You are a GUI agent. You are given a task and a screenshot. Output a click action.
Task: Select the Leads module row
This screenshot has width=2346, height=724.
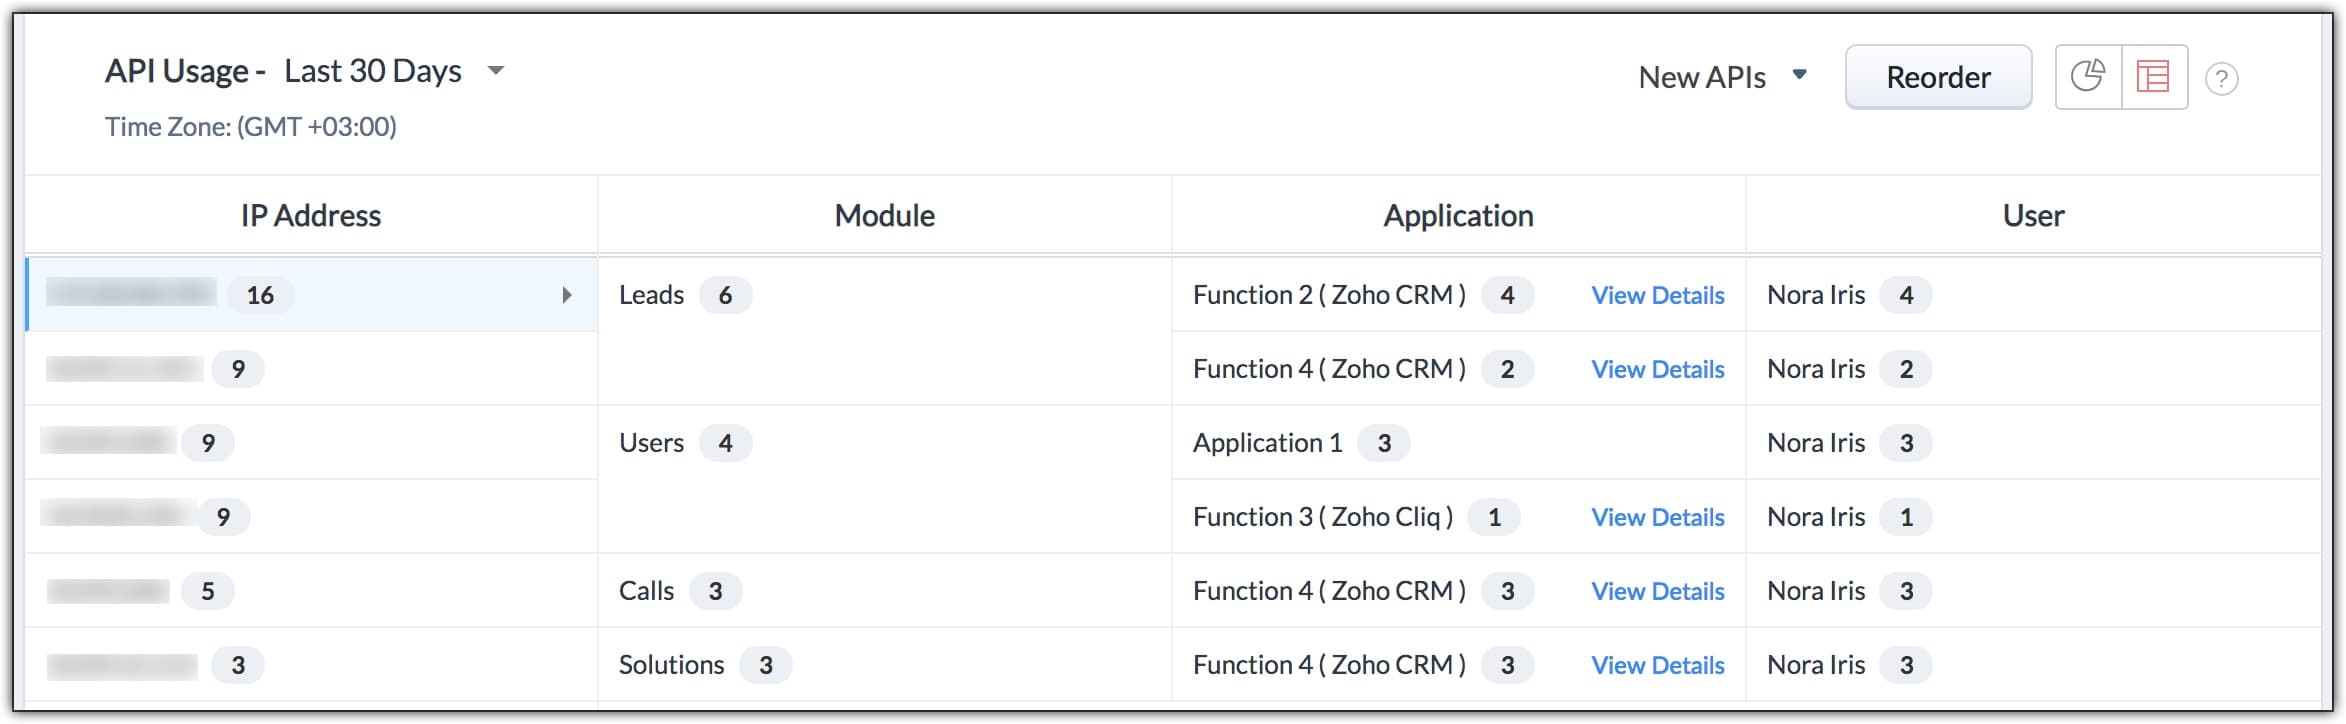point(652,295)
